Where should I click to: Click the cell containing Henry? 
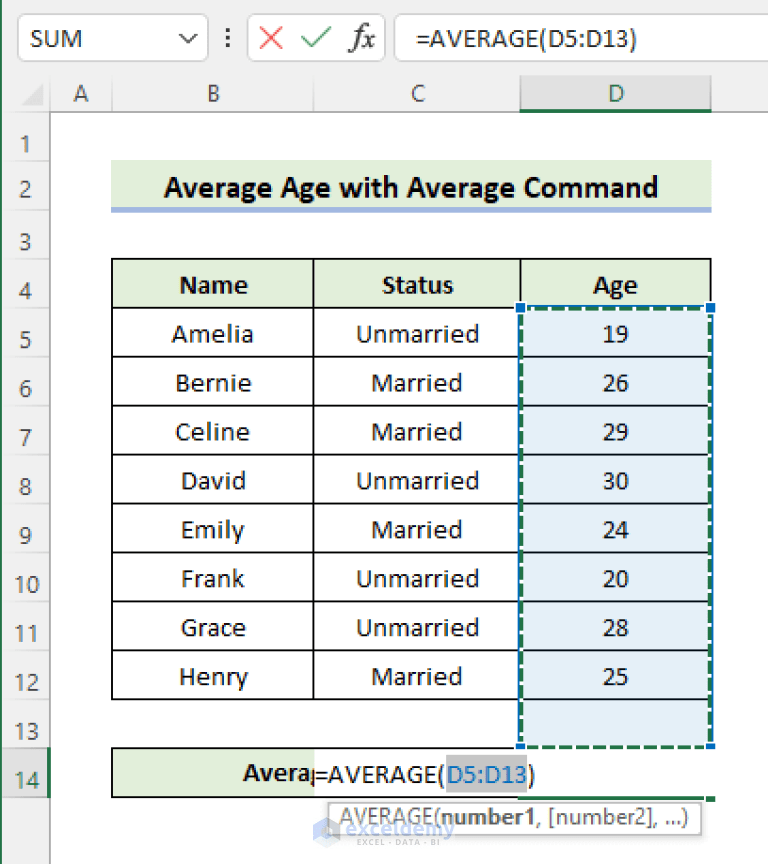click(x=213, y=676)
